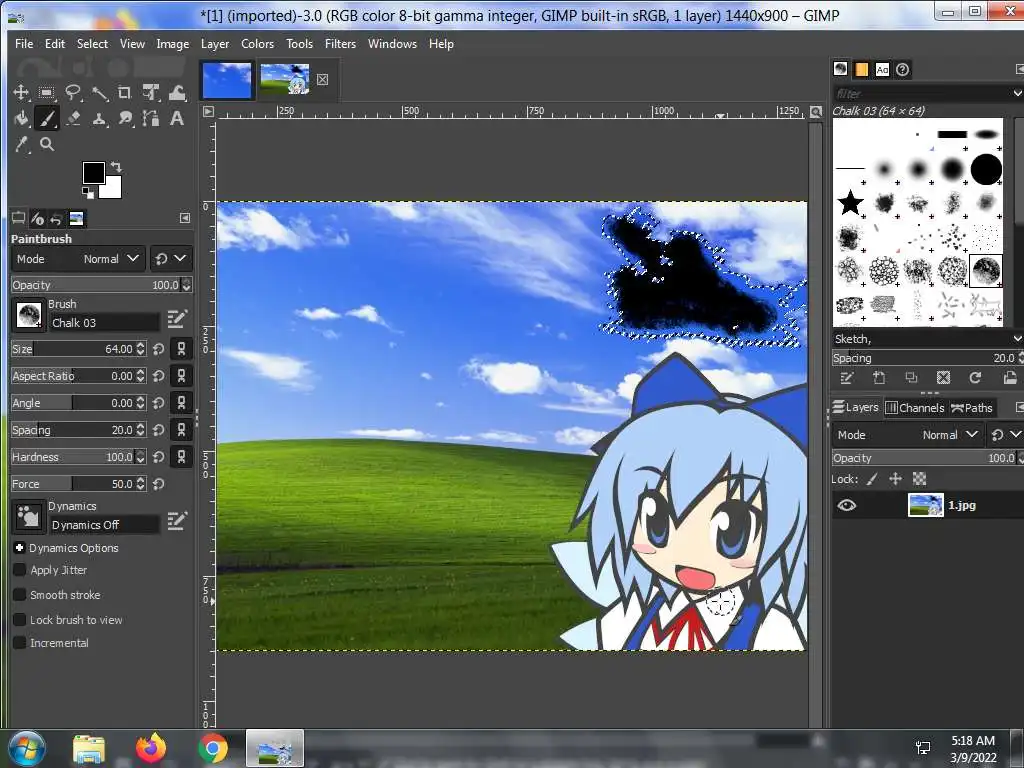Open Layers panel Mode Normal dropdown
Screen dimensions: 1024x768
908,435
